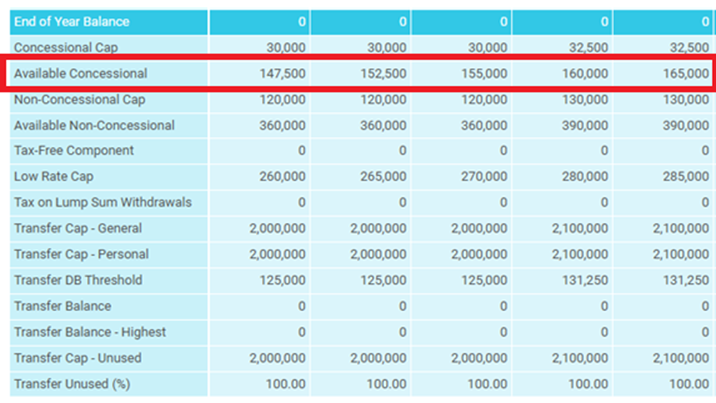The image size is (716, 403).
Task: Select the 270,000 Low Rate Cap cell
Action: click(x=483, y=176)
